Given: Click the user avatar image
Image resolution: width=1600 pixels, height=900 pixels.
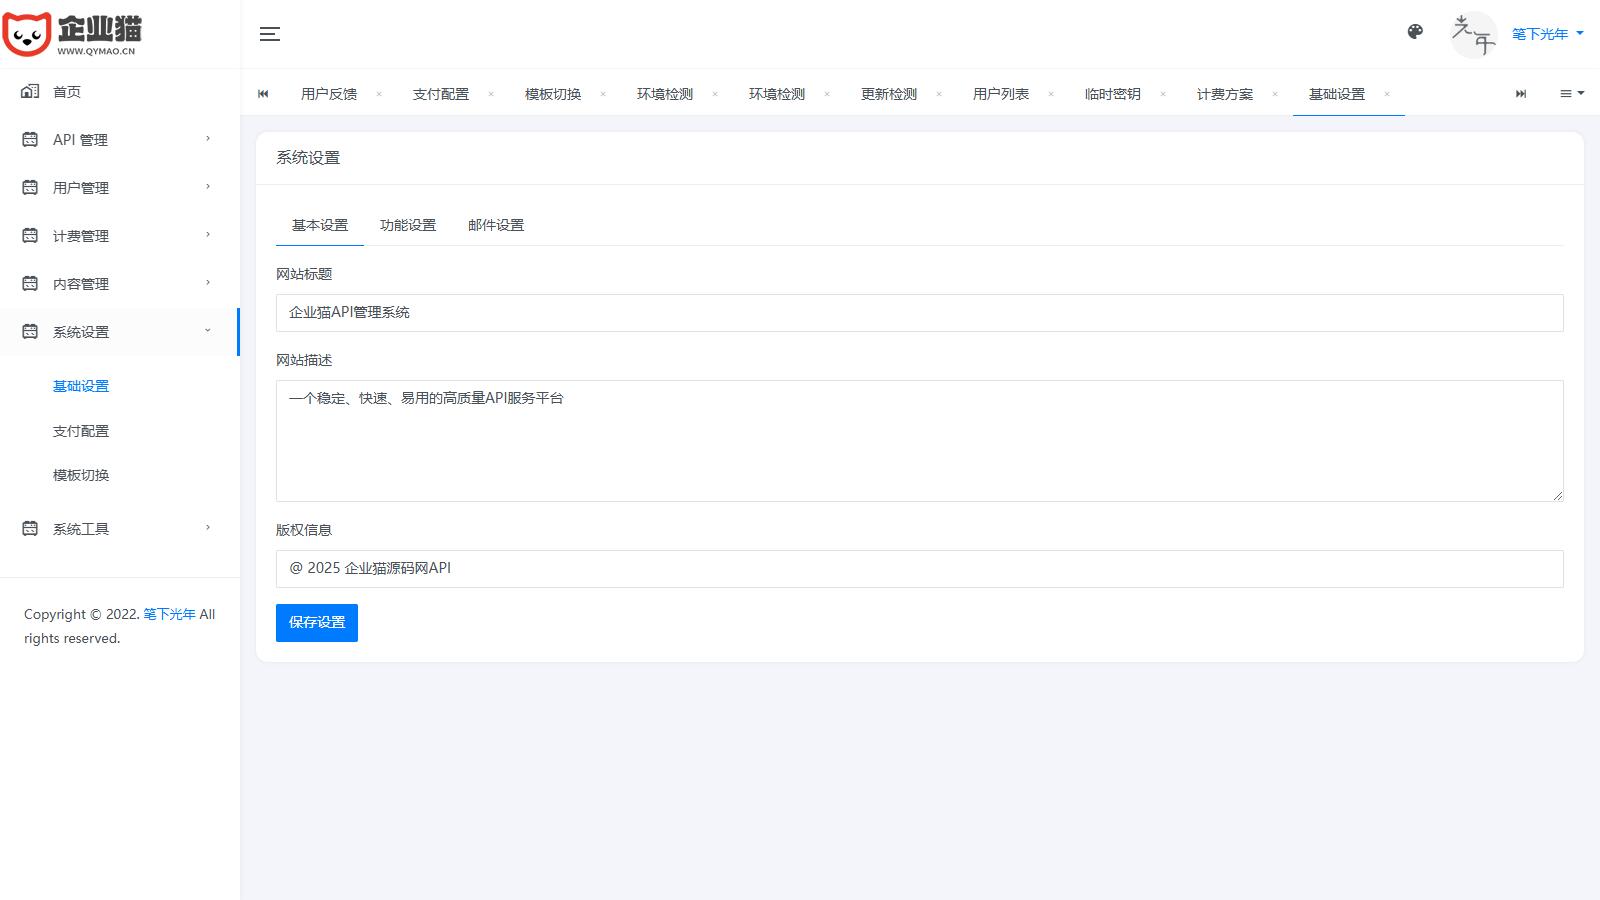Looking at the screenshot, I should (1473, 35).
